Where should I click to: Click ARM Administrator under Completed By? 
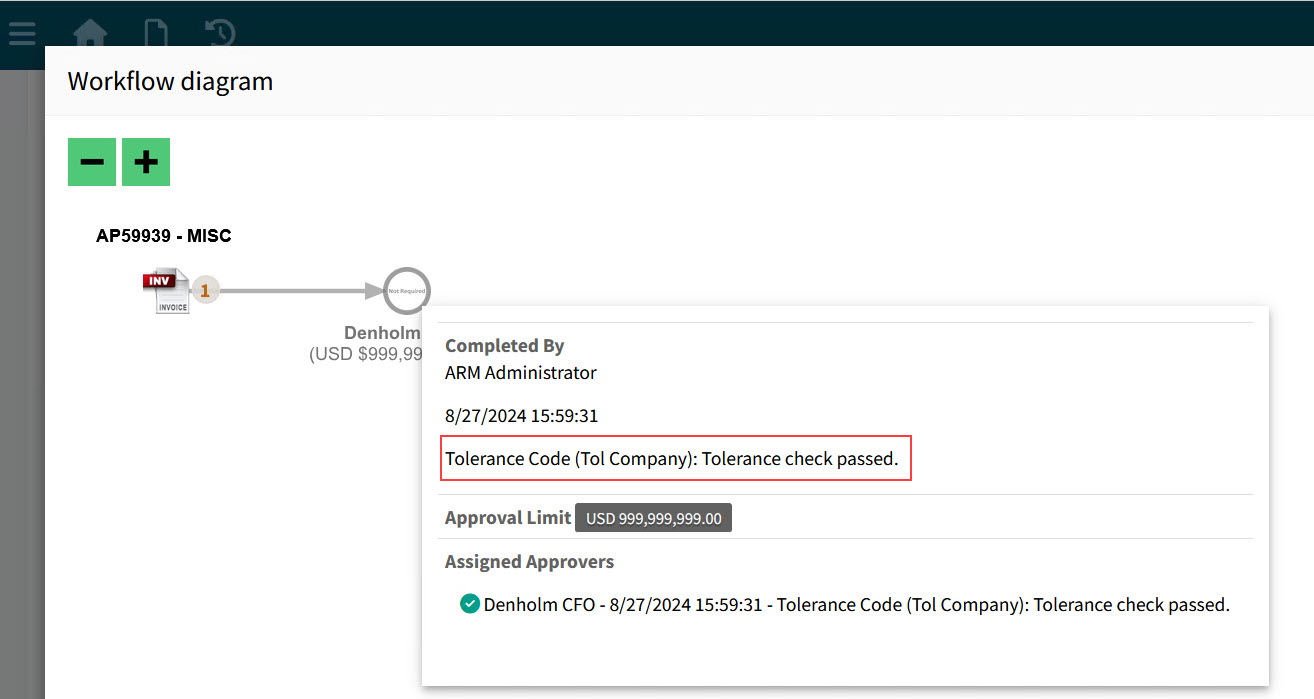(520, 372)
